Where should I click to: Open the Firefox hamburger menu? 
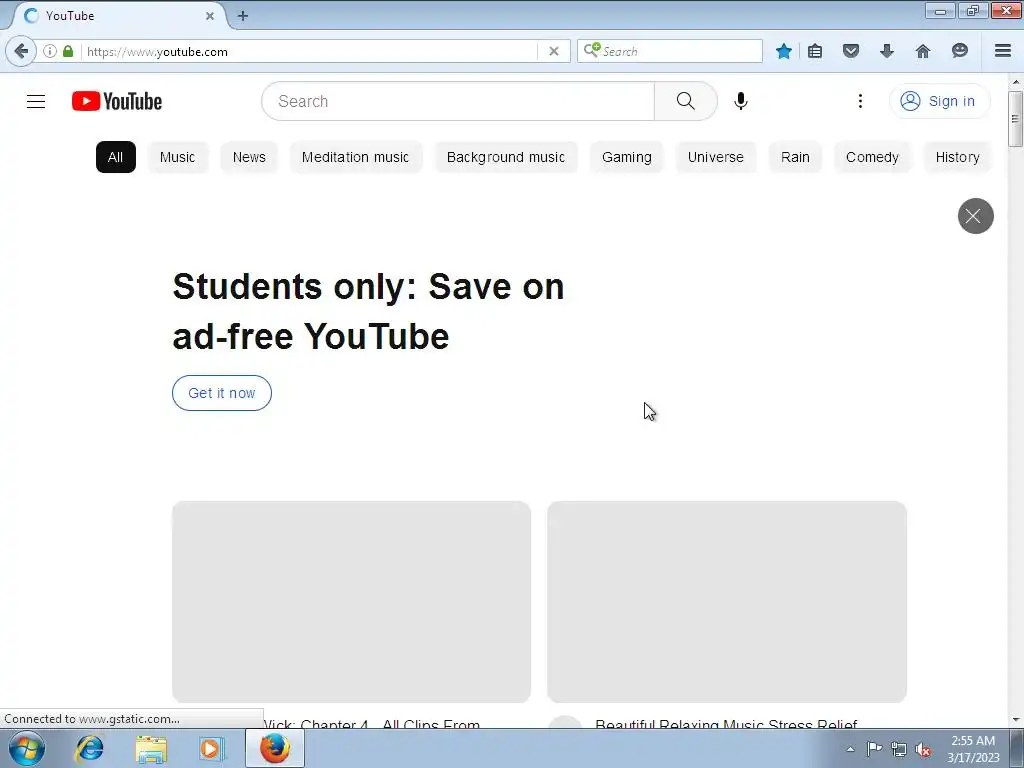[1003, 51]
